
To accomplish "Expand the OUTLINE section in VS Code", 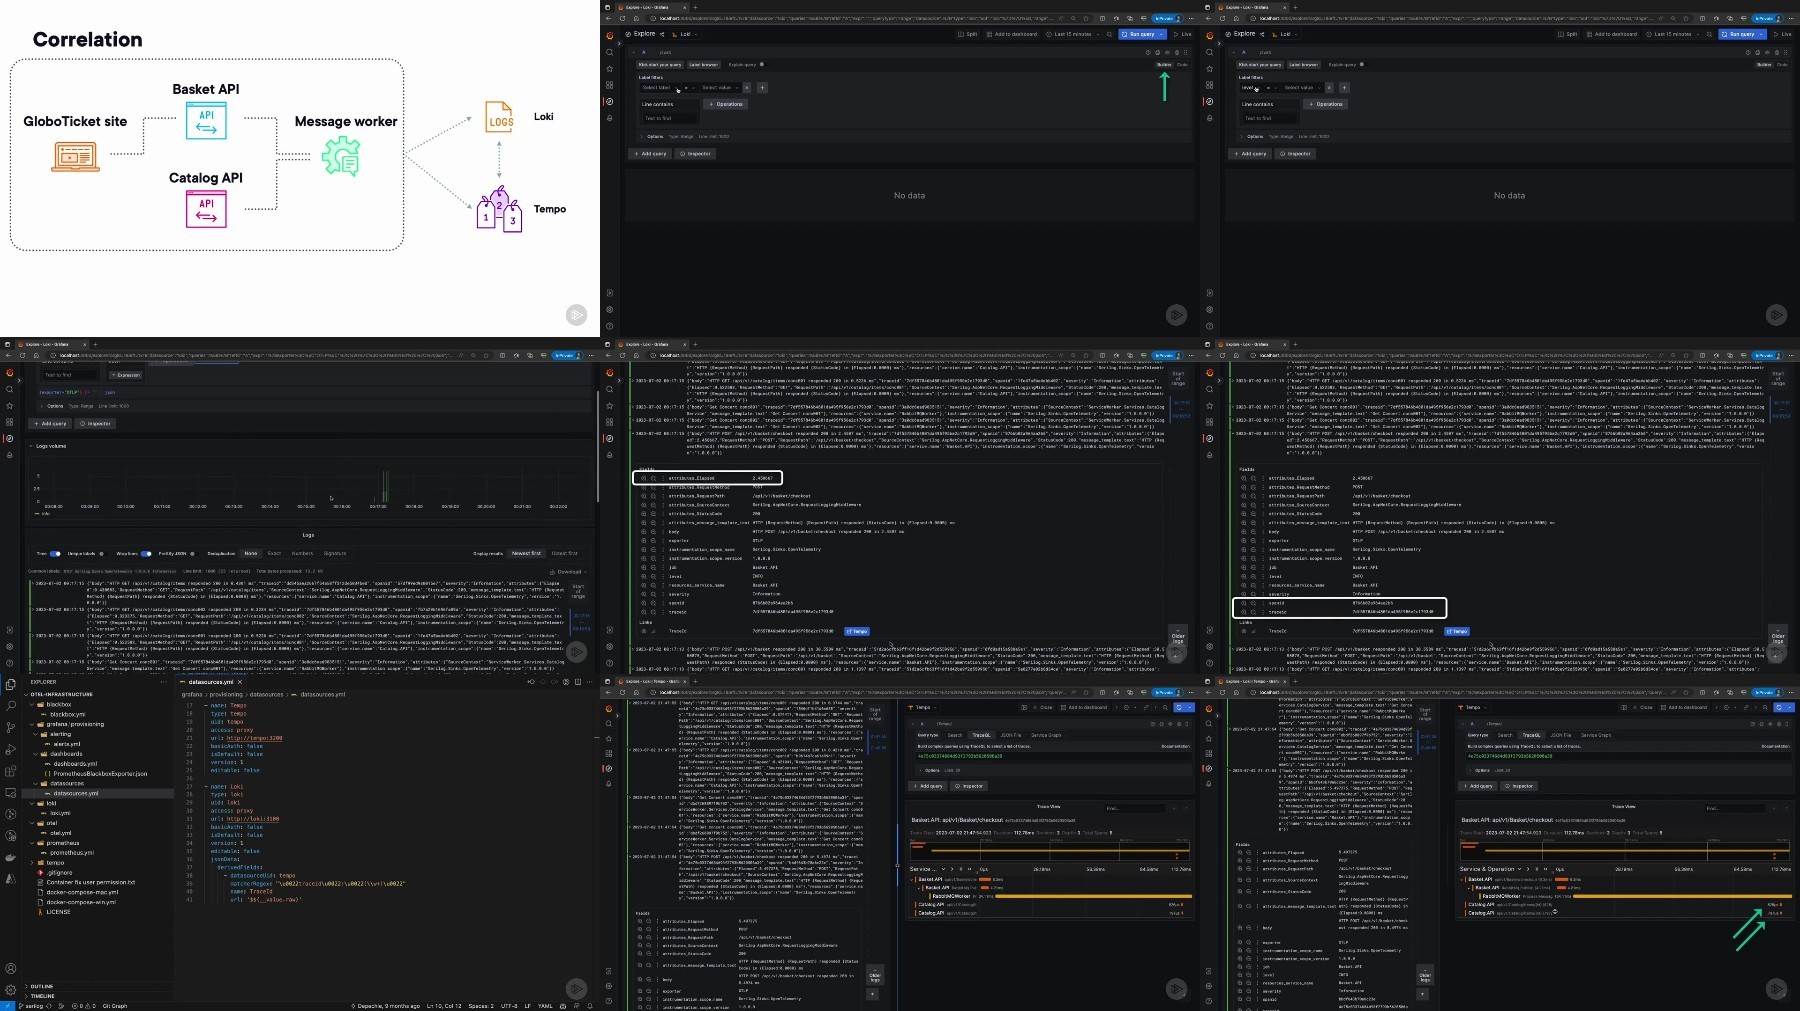I will (41, 986).
